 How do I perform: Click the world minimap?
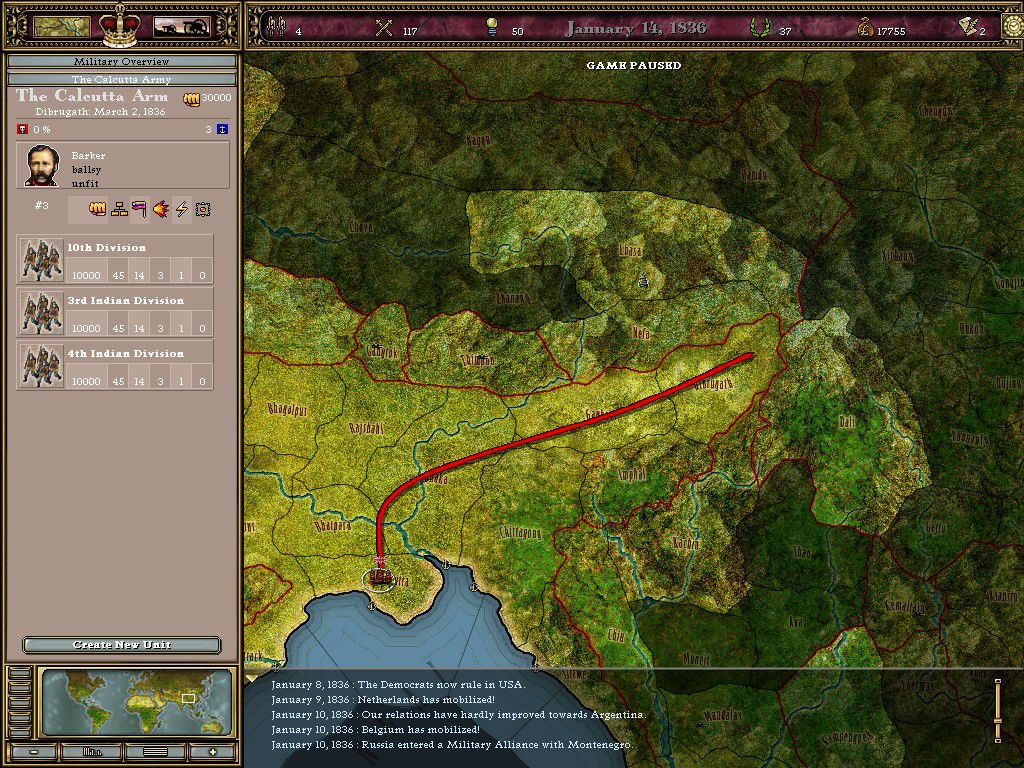click(136, 701)
